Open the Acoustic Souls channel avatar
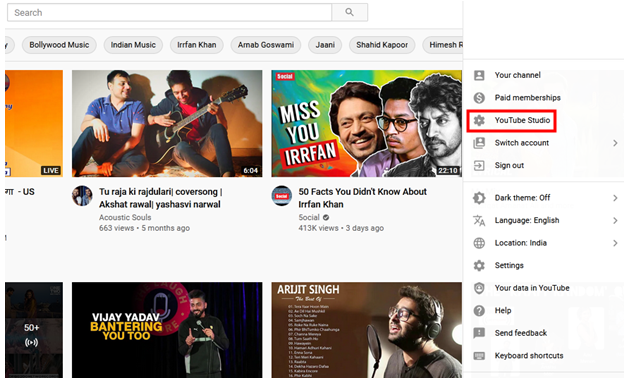 point(82,196)
